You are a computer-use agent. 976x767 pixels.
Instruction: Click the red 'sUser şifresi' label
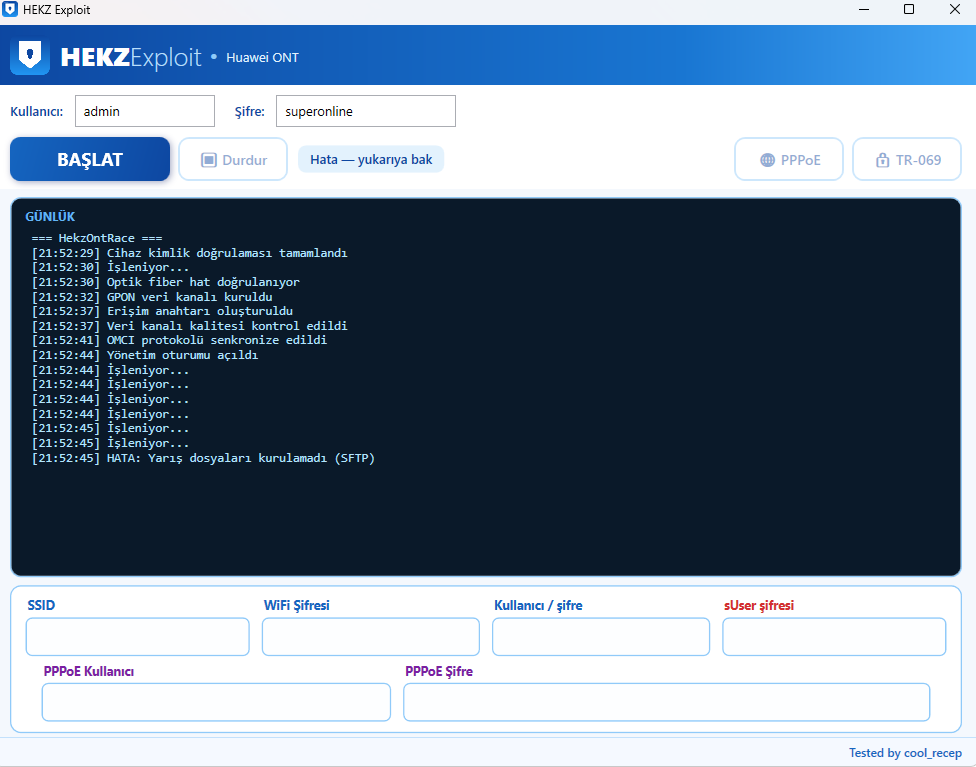(x=759, y=605)
